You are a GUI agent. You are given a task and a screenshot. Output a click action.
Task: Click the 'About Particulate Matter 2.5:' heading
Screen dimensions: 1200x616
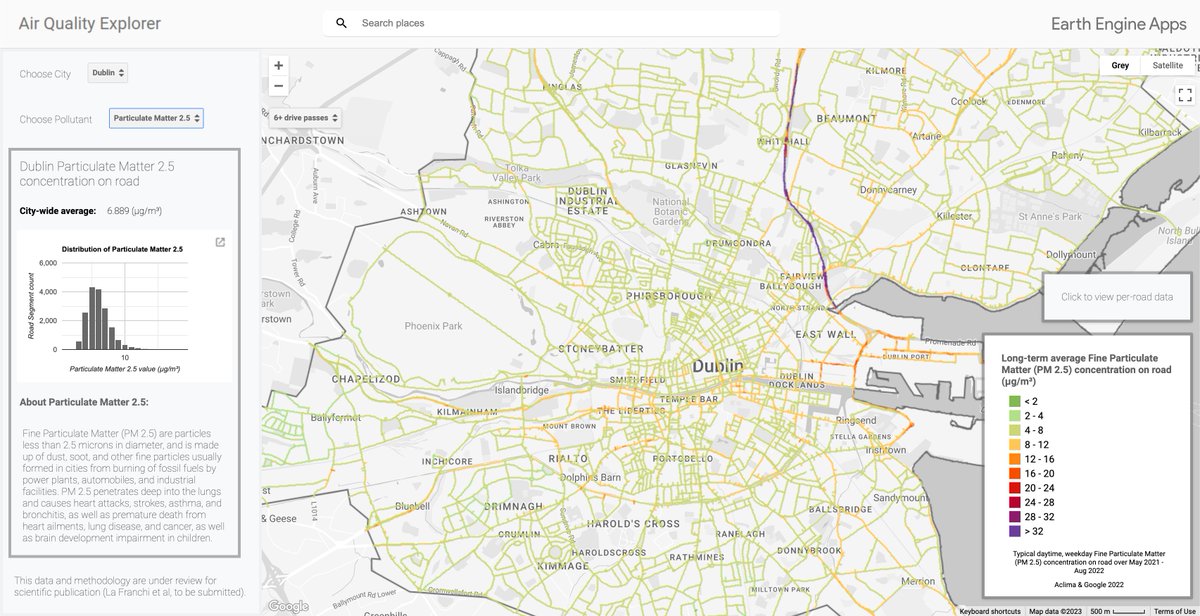pyautogui.click(x=84, y=402)
